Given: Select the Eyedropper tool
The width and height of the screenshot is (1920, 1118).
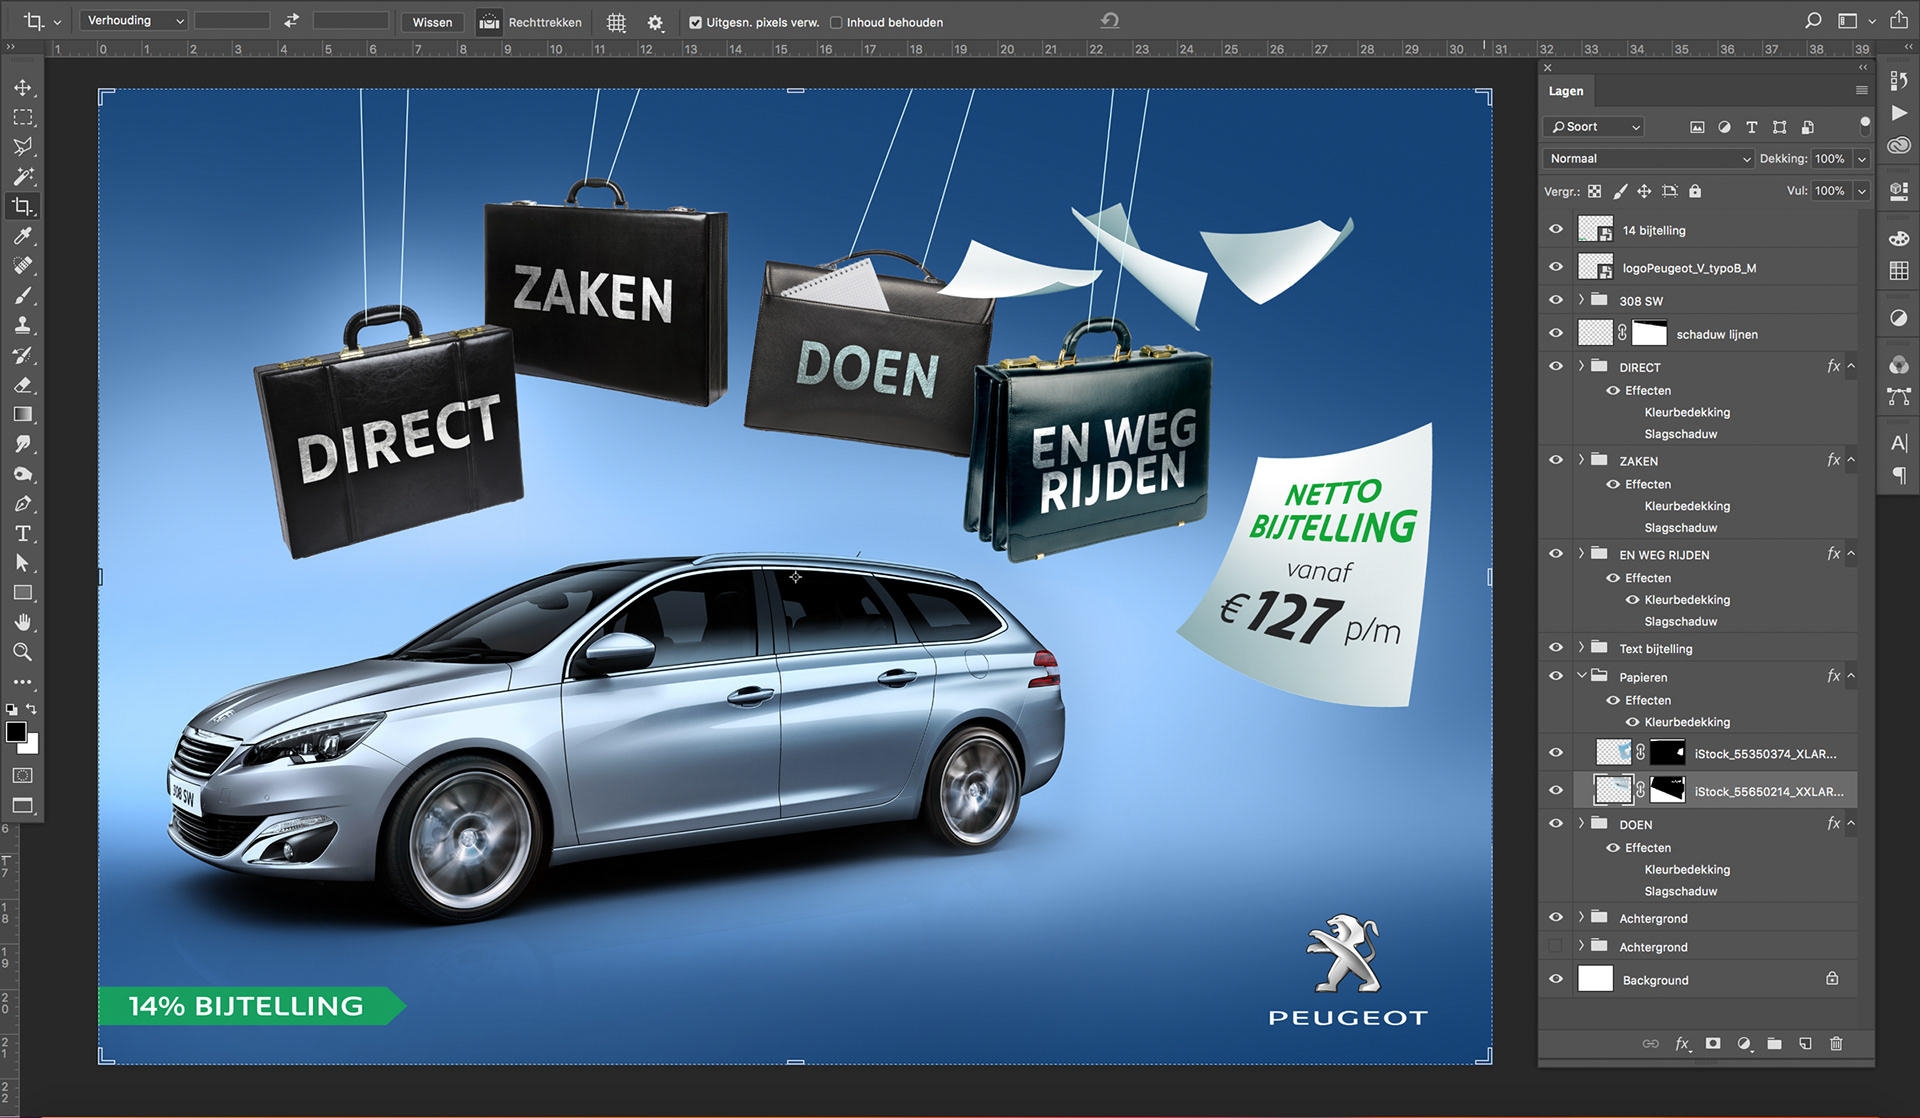Looking at the screenshot, I should click(22, 236).
